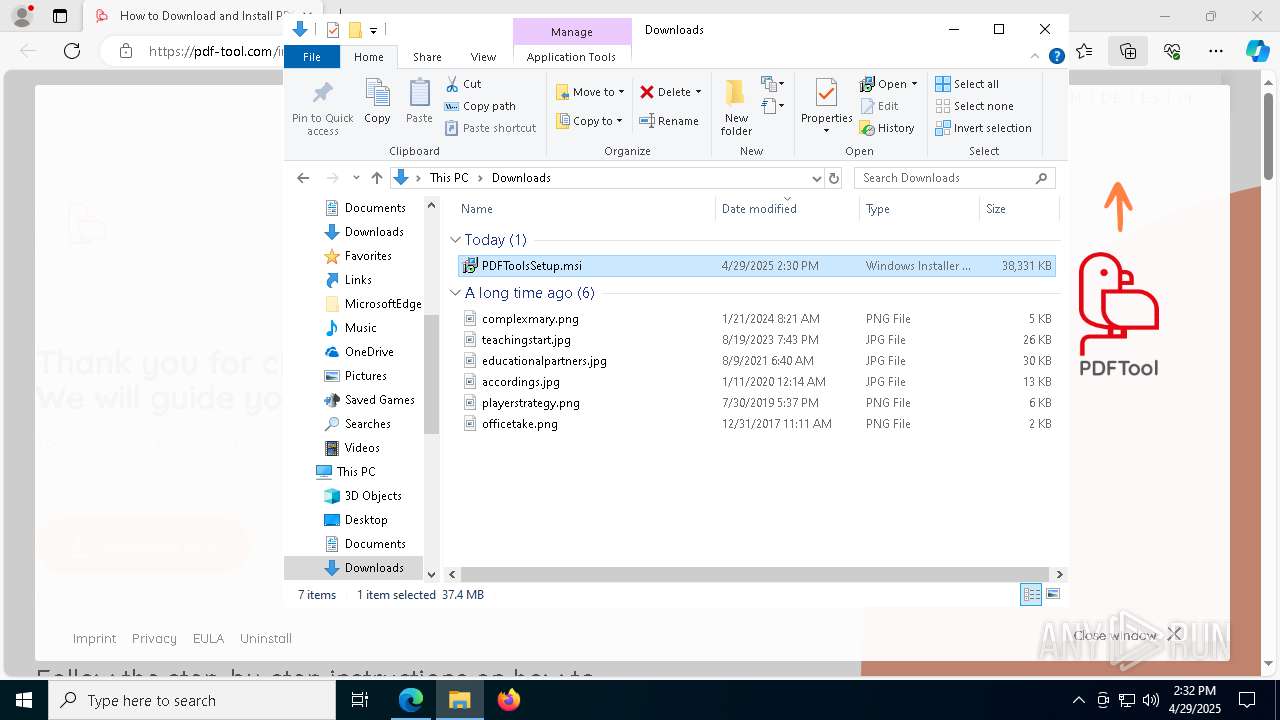Click the Manage contextual tab
Image resolution: width=1280 pixels, height=720 pixels.
tap(571, 32)
